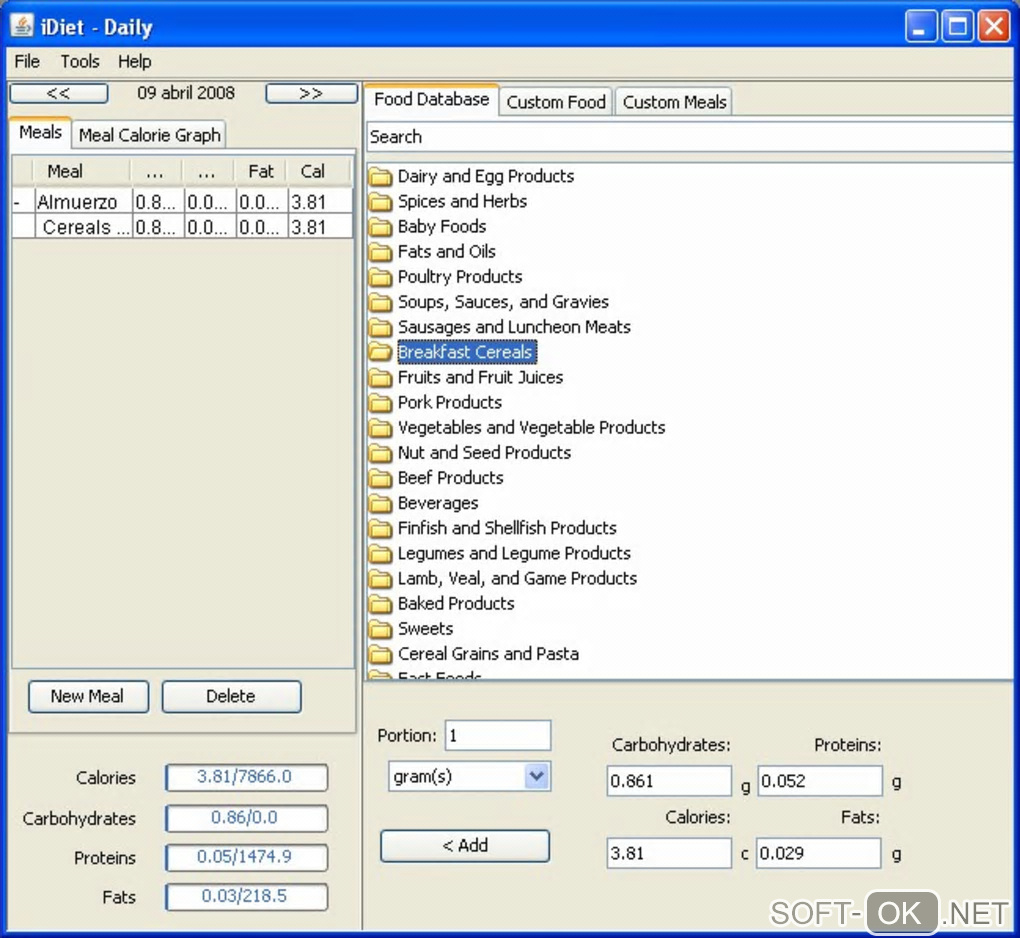Click the Dairy and Egg Products folder icon
1020x938 pixels.
coord(381,176)
